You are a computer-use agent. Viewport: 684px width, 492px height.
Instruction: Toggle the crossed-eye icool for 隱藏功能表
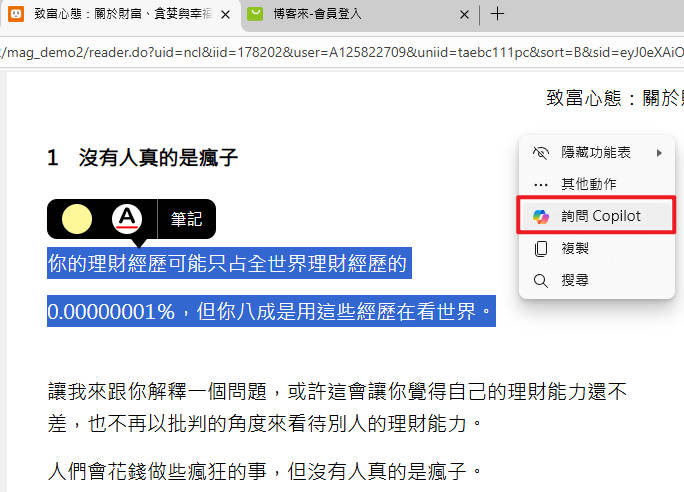click(541, 153)
